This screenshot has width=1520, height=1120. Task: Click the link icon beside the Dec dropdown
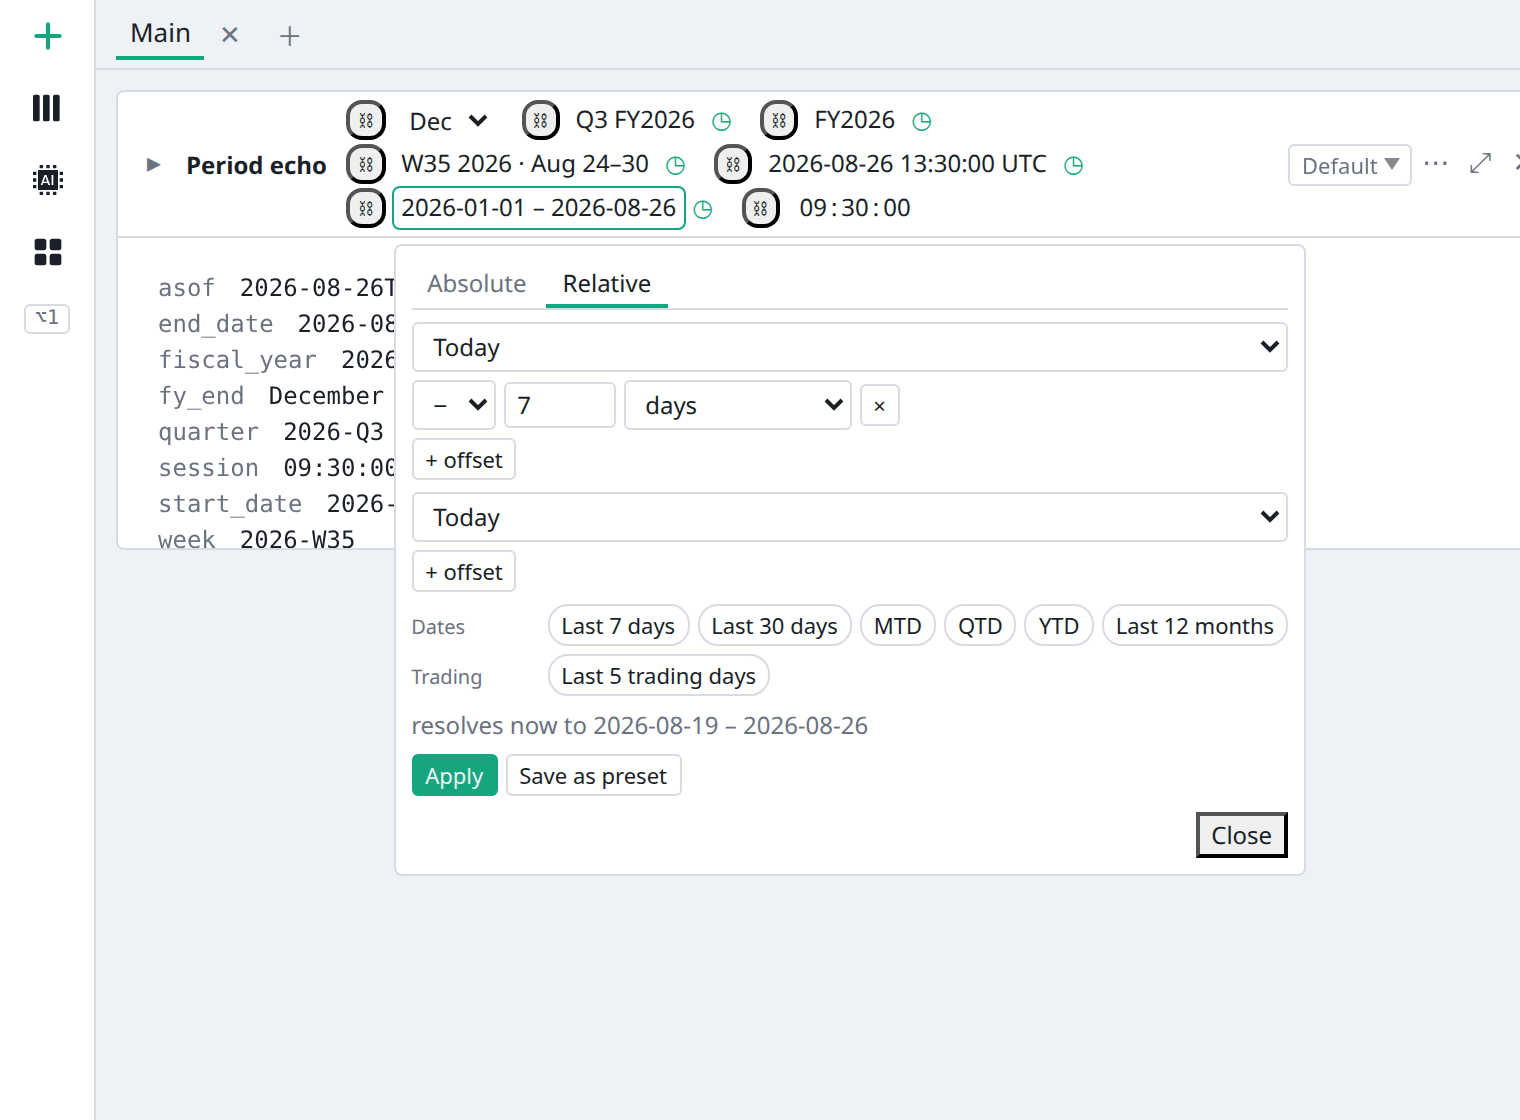[x=366, y=121]
